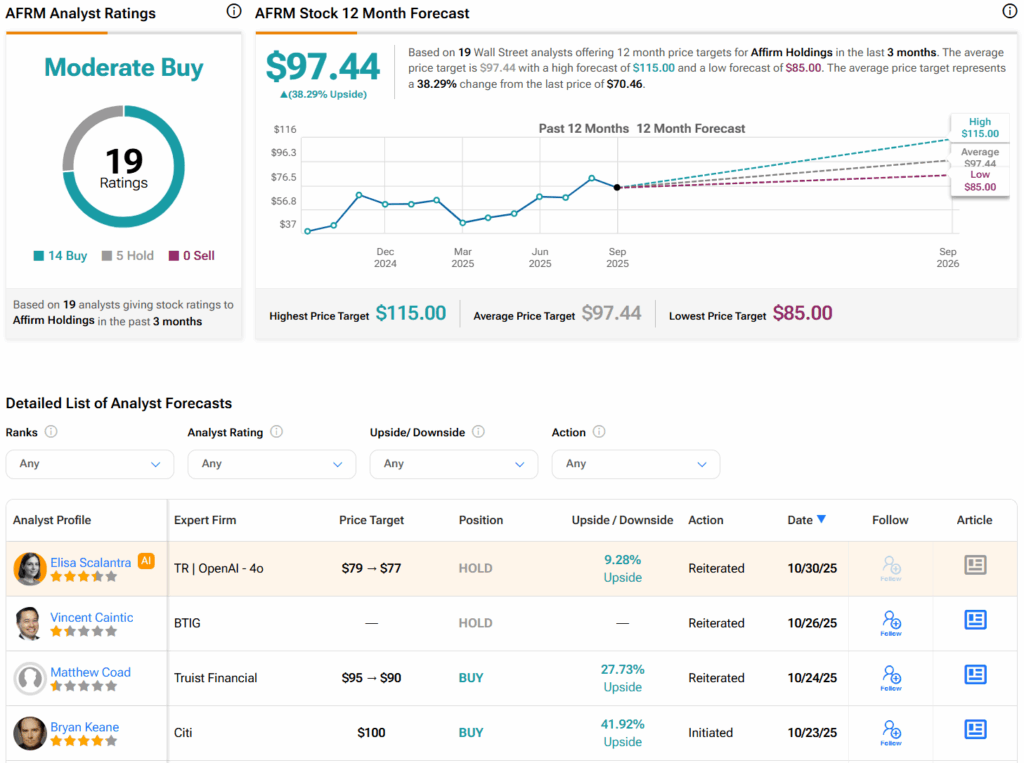Open the Analyst Rating dropdown

pos(272,464)
